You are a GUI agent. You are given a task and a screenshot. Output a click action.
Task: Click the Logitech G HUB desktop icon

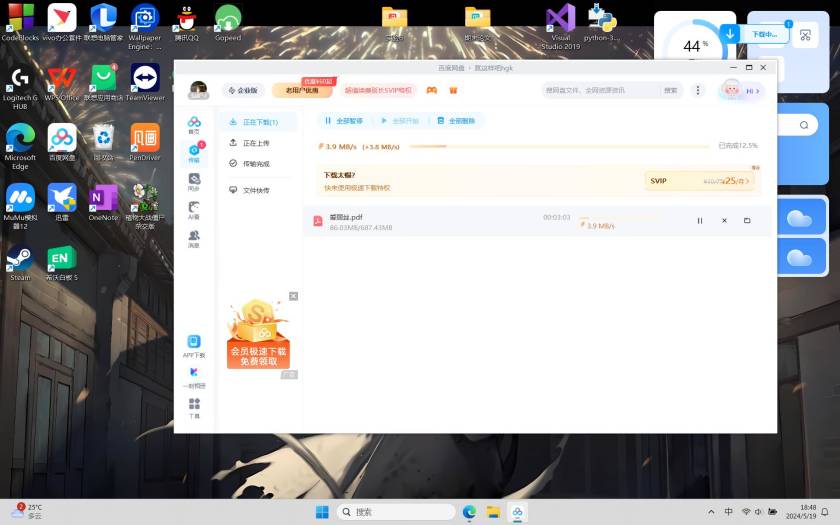click(20, 87)
